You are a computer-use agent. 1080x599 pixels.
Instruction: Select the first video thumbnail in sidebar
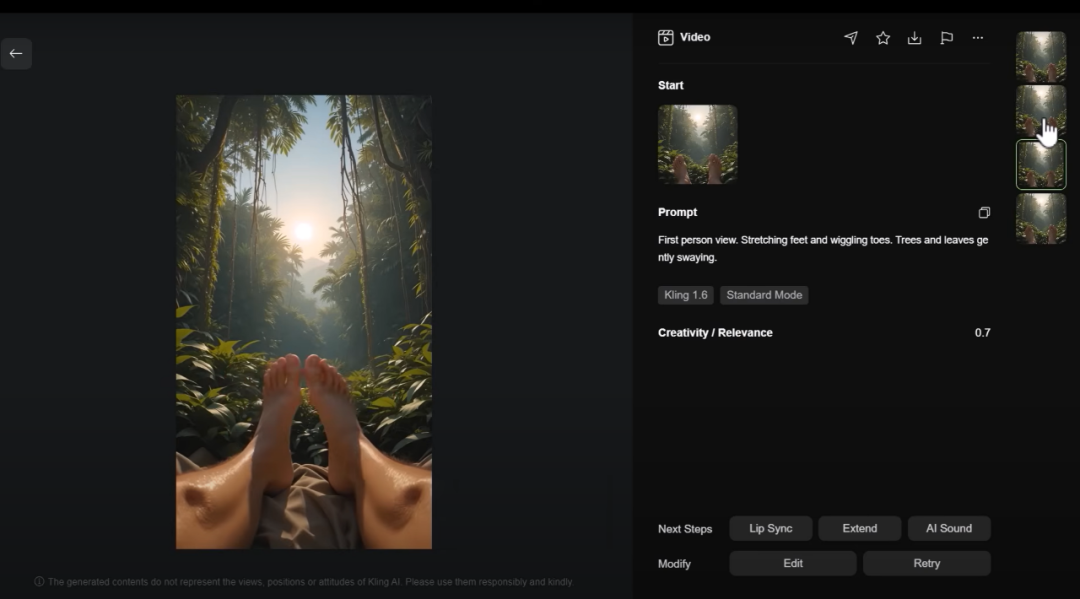[1041, 56]
